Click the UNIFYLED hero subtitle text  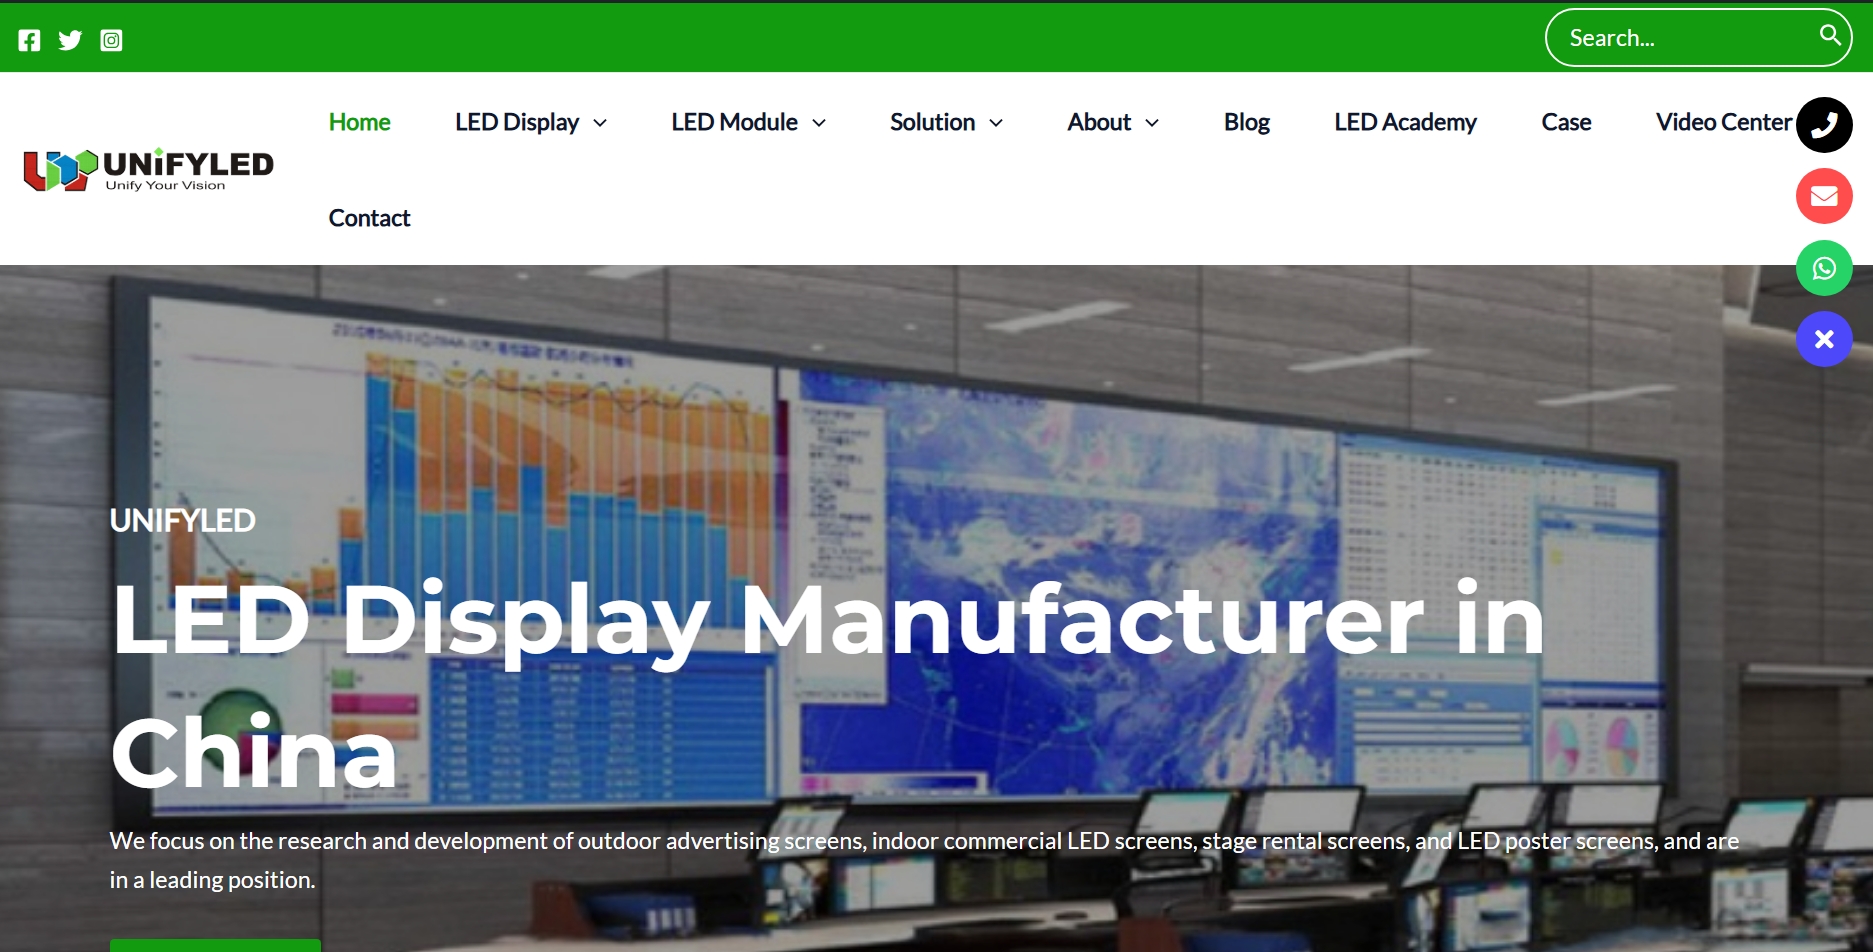click(x=182, y=520)
